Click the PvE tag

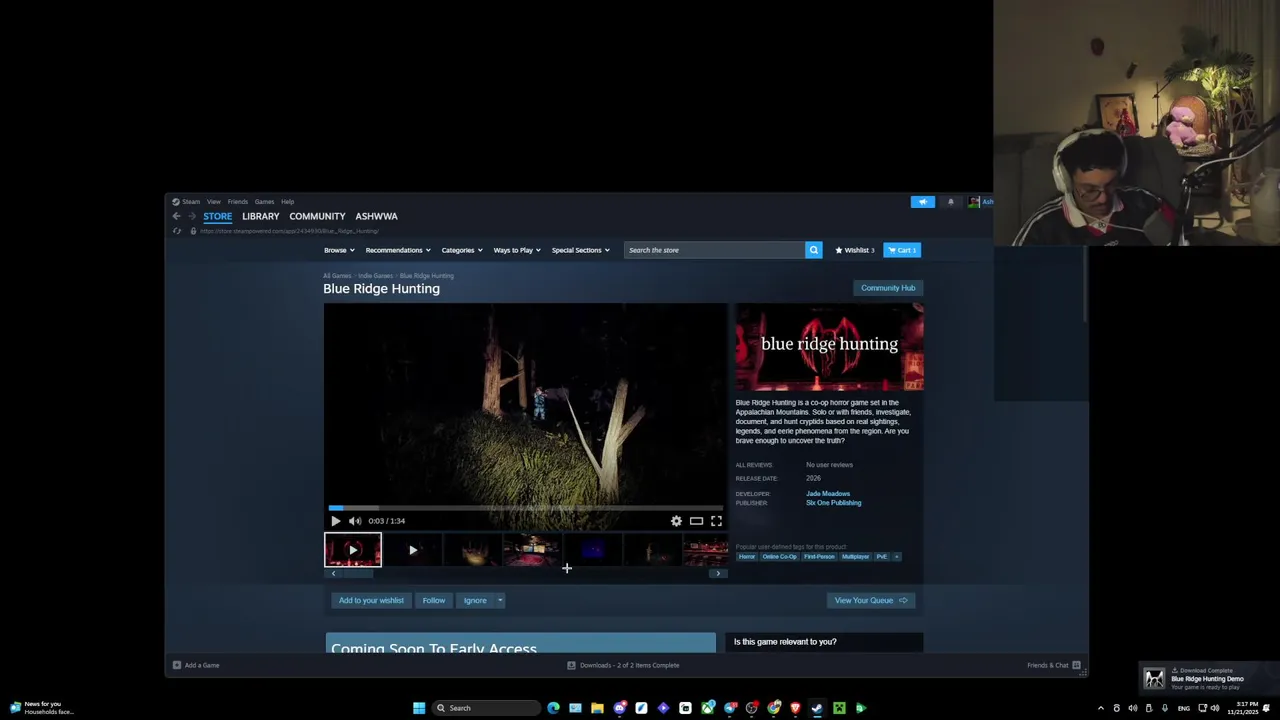coord(882,557)
